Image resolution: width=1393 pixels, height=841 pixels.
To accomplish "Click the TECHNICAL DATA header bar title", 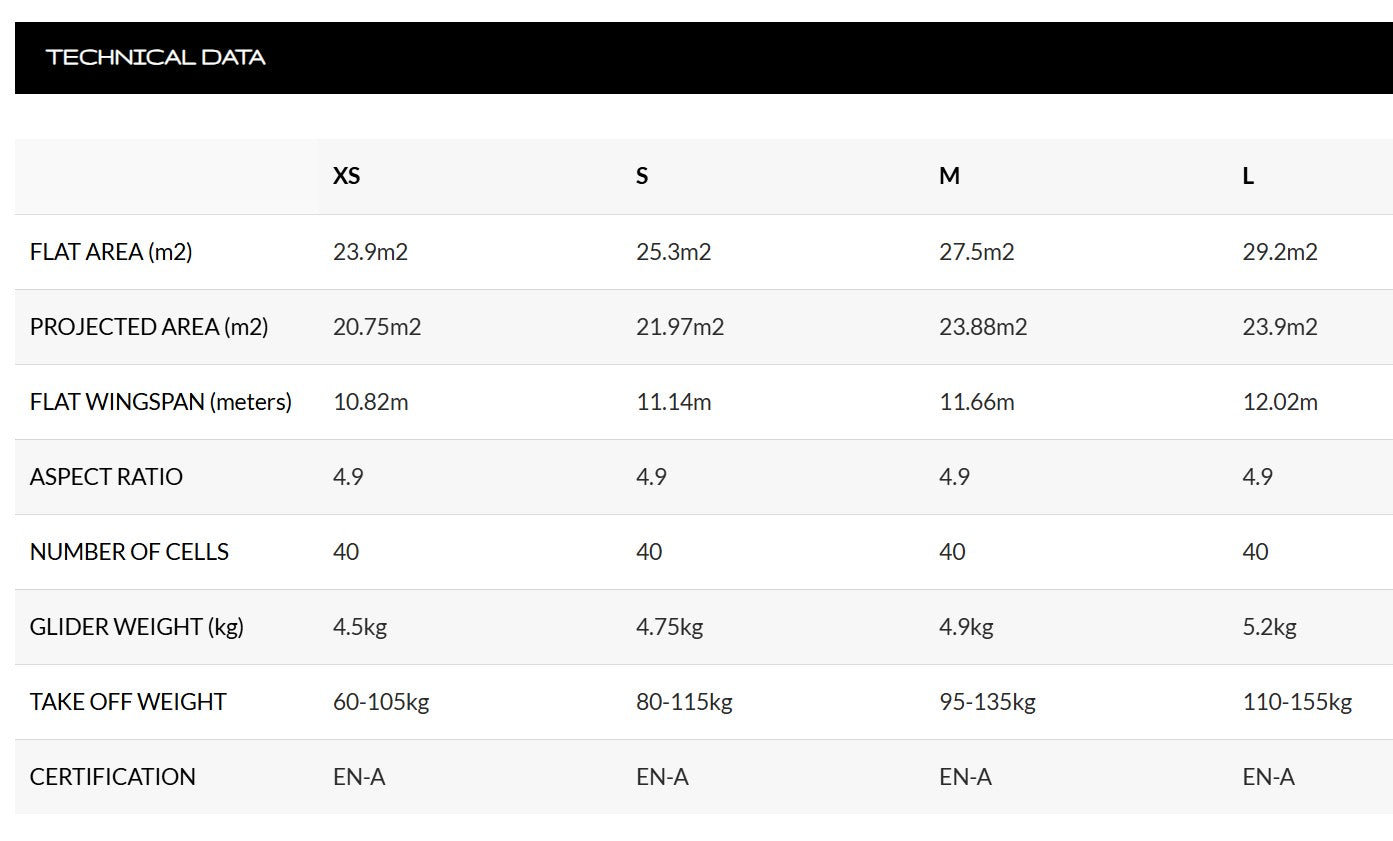I will pyautogui.click(x=156, y=58).
